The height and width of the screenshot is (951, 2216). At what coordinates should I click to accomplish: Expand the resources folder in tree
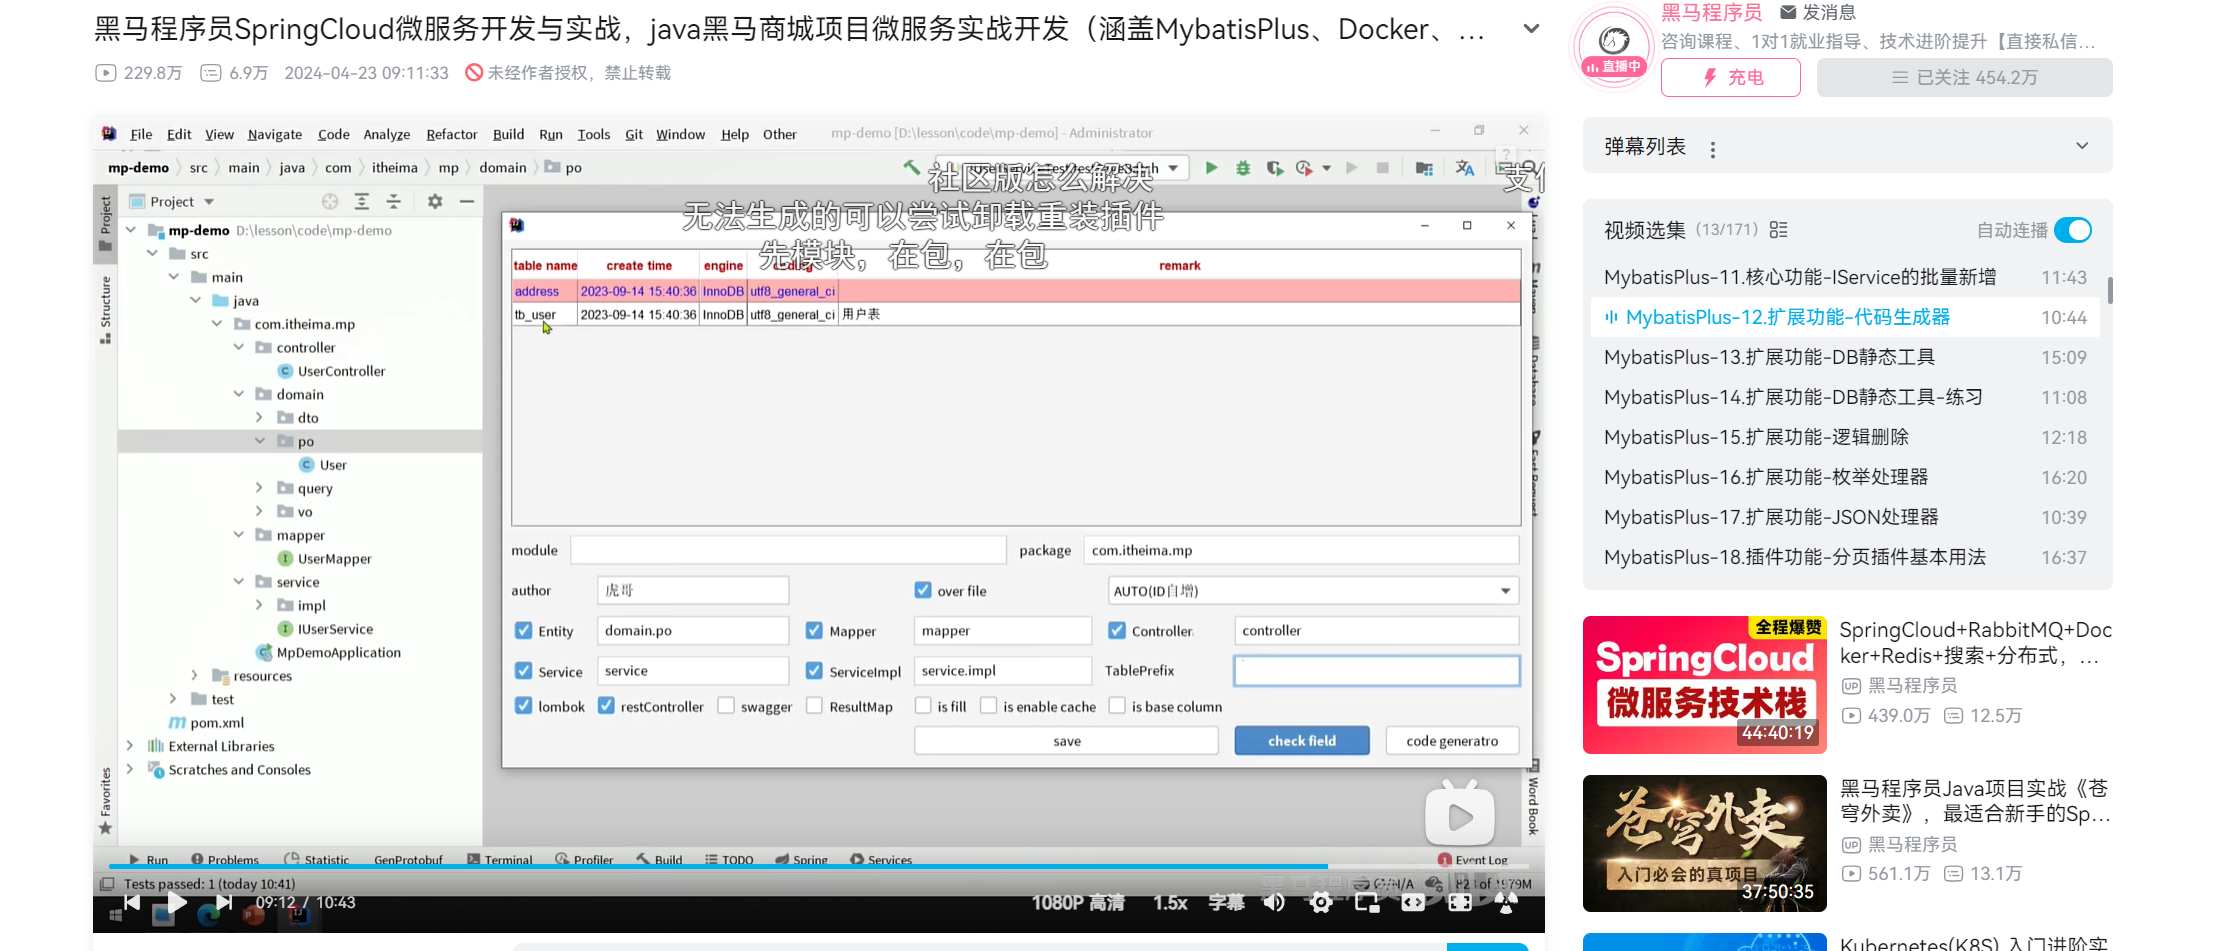195,675
